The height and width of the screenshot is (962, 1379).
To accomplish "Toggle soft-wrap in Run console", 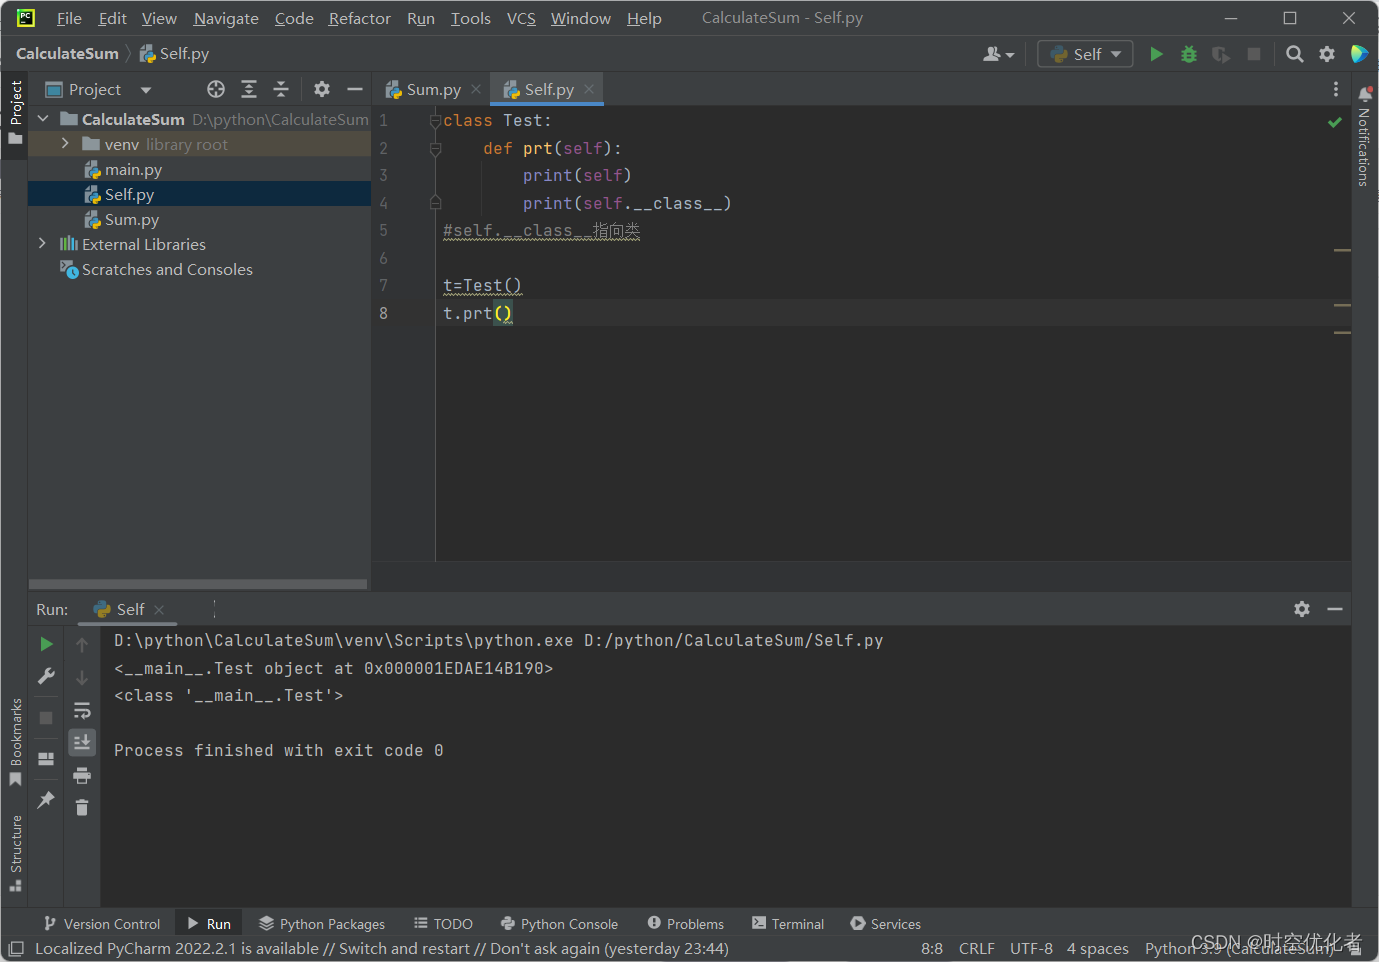I will pyautogui.click(x=82, y=711).
